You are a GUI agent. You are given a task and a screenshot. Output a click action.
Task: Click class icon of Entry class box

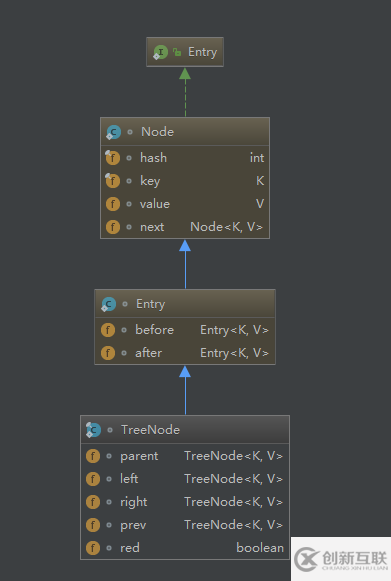[109, 304]
